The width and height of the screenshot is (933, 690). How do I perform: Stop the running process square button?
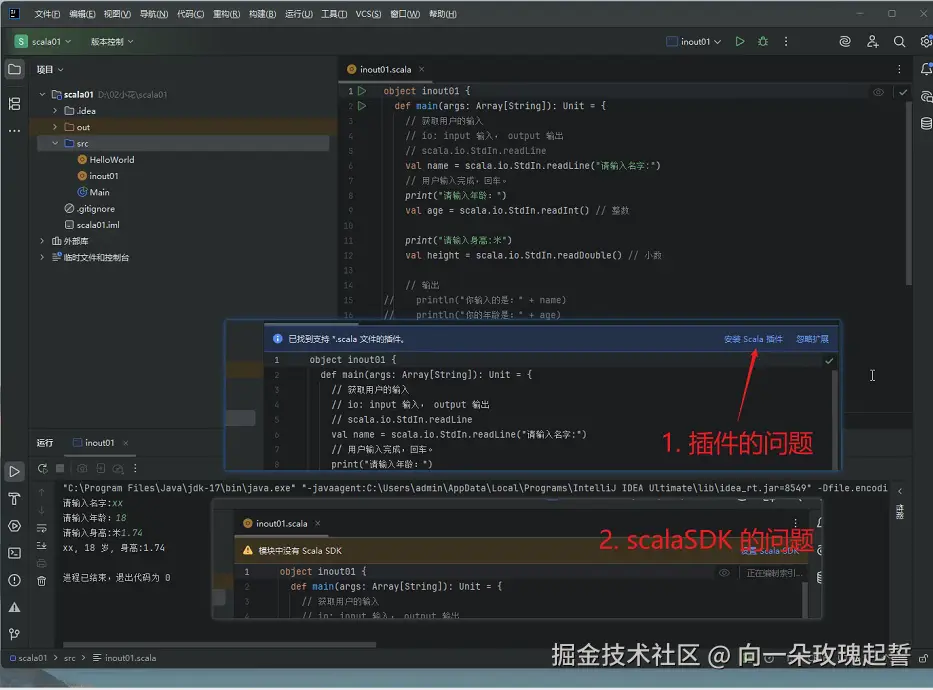(60, 469)
